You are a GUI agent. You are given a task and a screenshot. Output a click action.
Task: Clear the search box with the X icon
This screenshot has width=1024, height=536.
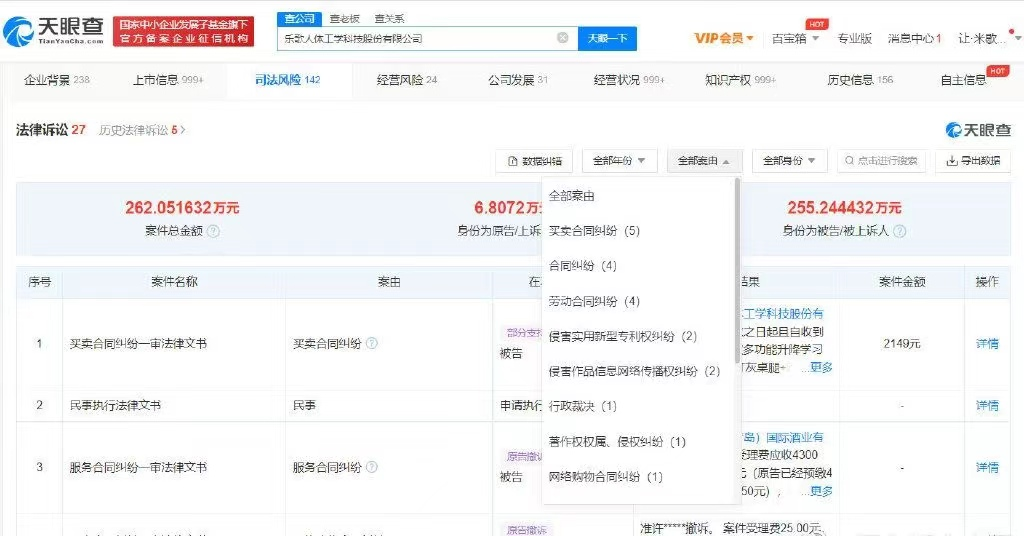pos(562,38)
